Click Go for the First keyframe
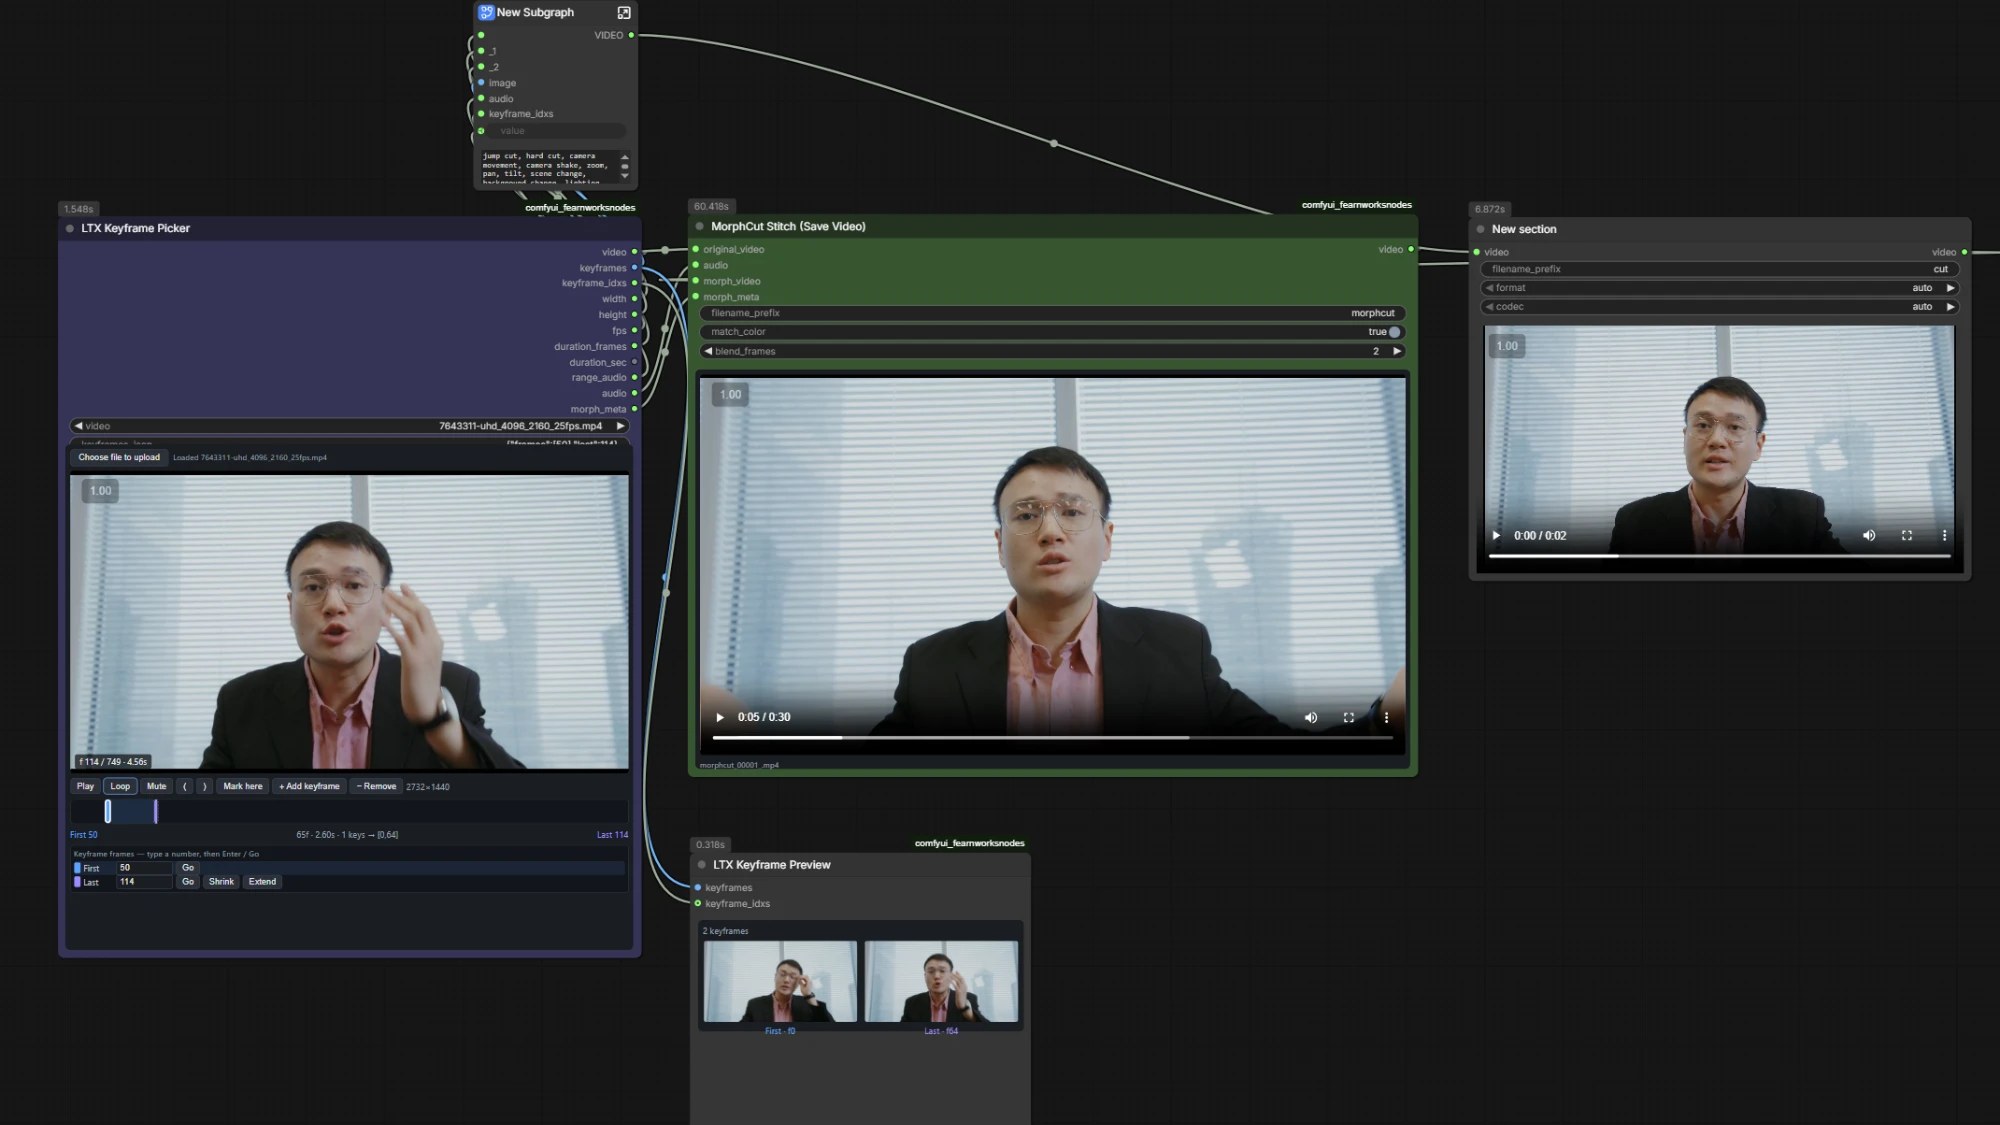Image resolution: width=2000 pixels, height=1125 pixels. [x=188, y=868]
